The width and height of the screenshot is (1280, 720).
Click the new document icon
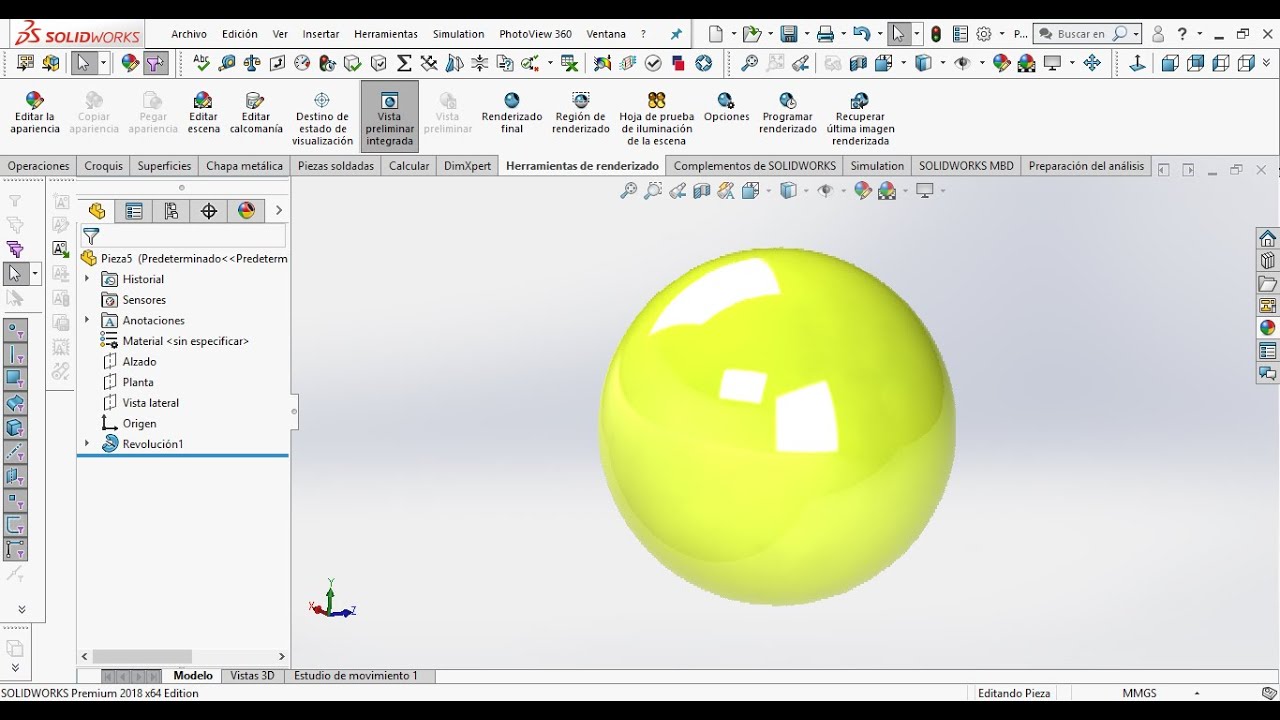coord(716,34)
